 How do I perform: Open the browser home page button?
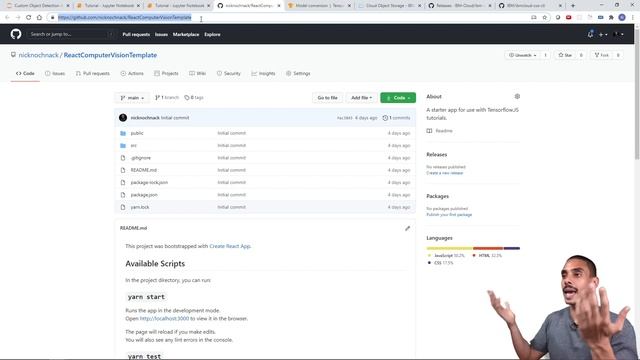point(39,18)
